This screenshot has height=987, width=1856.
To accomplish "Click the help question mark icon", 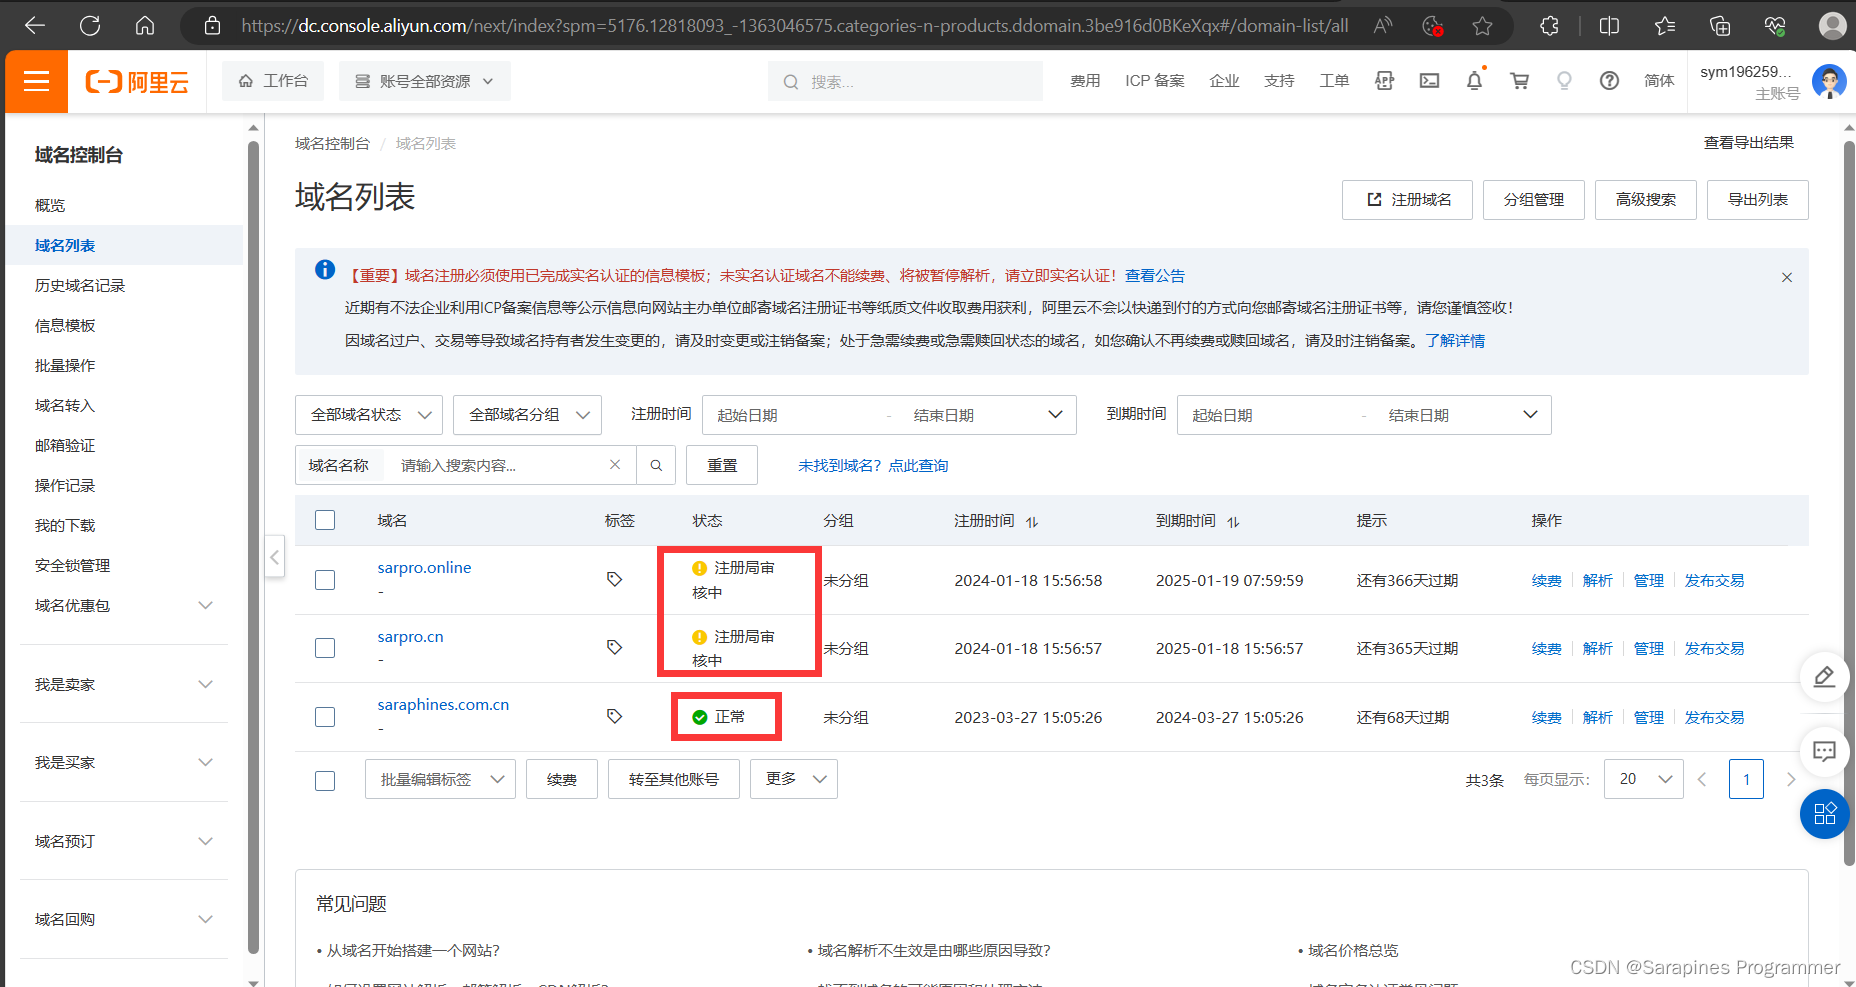I will point(1608,81).
